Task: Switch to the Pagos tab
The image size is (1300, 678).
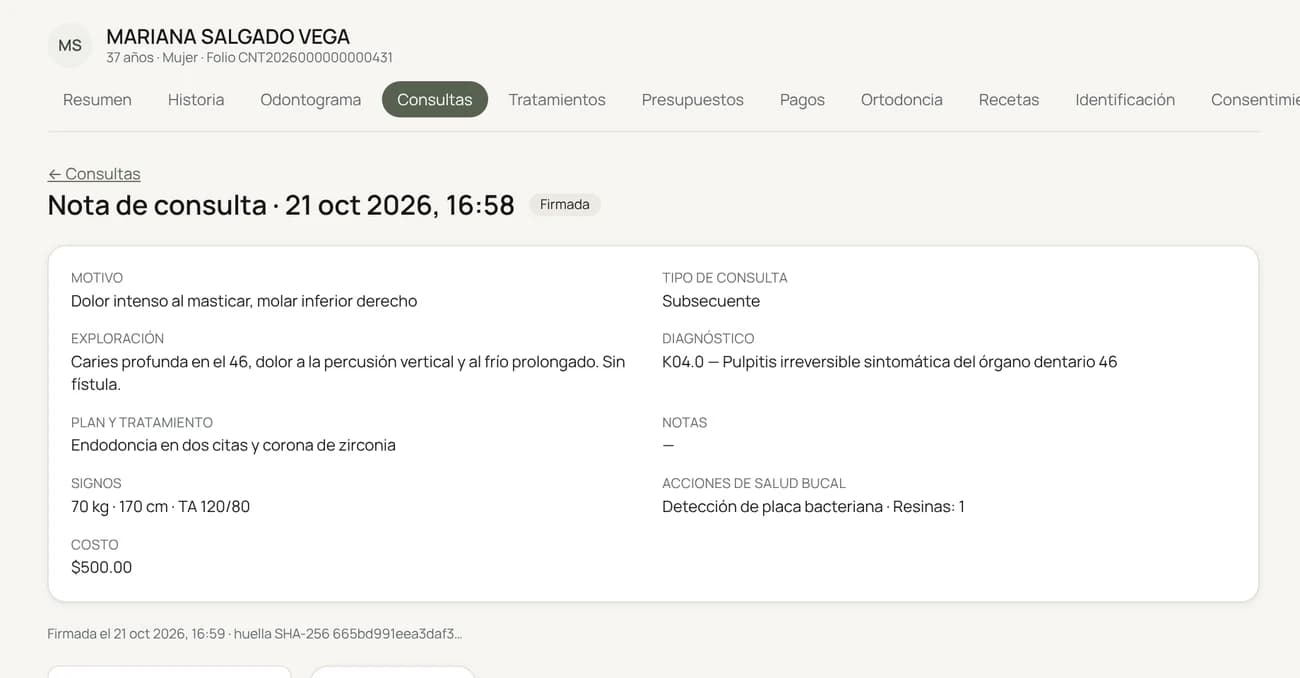Action: [x=802, y=100]
